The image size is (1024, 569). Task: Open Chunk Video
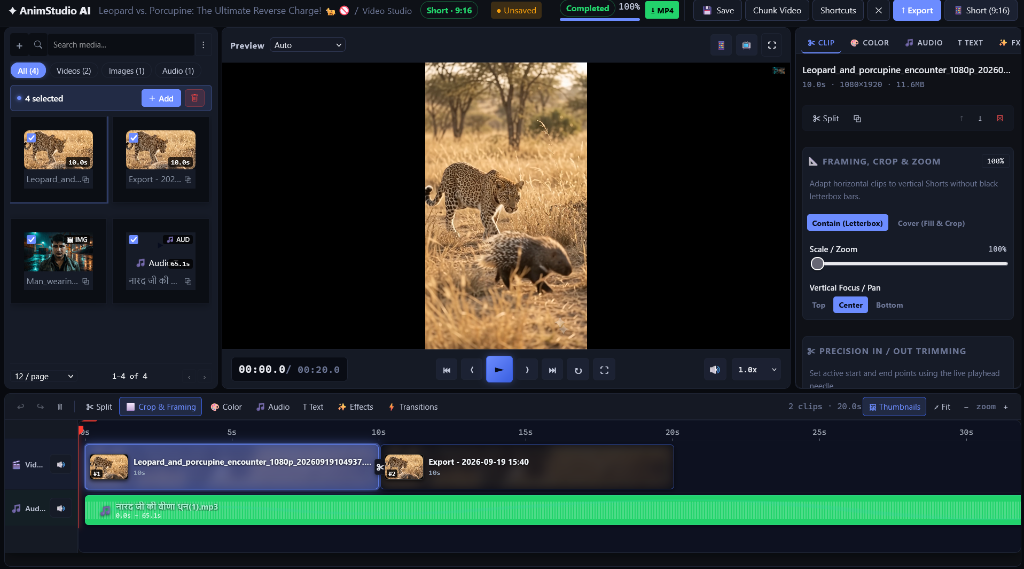click(x=776, y=10)
